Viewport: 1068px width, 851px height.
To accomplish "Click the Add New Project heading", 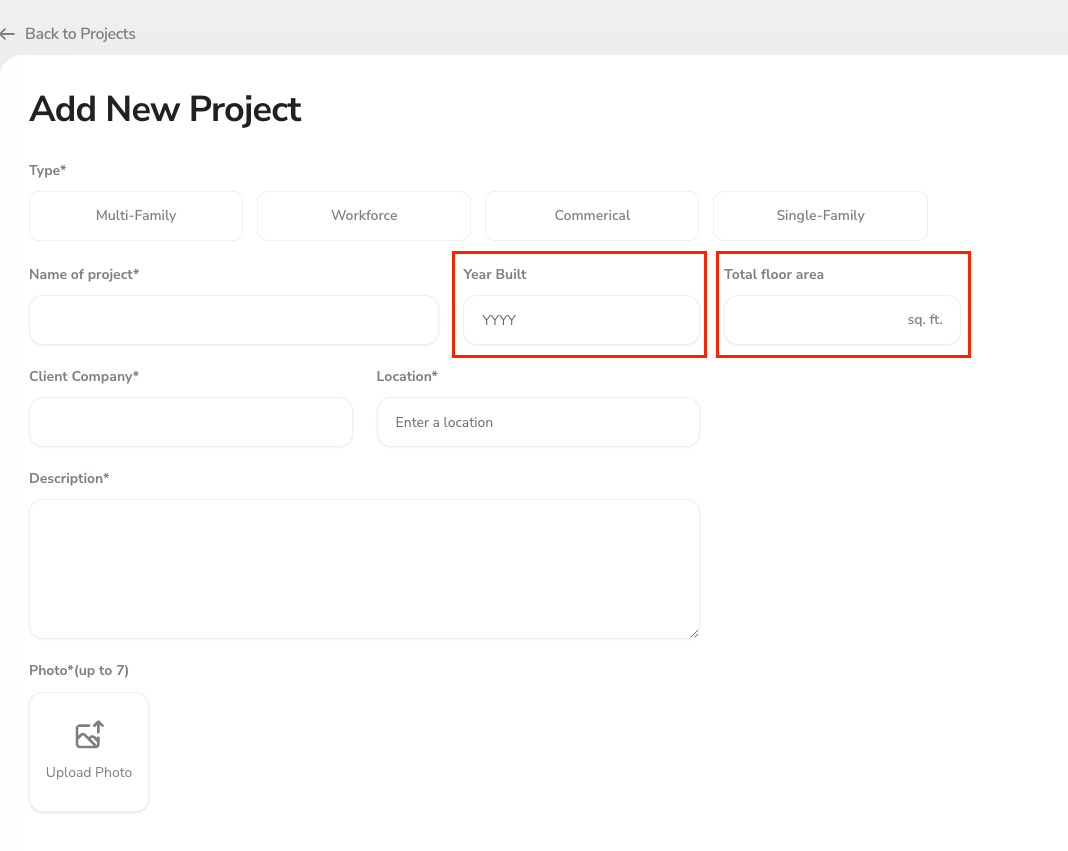I will click(165, 109).
